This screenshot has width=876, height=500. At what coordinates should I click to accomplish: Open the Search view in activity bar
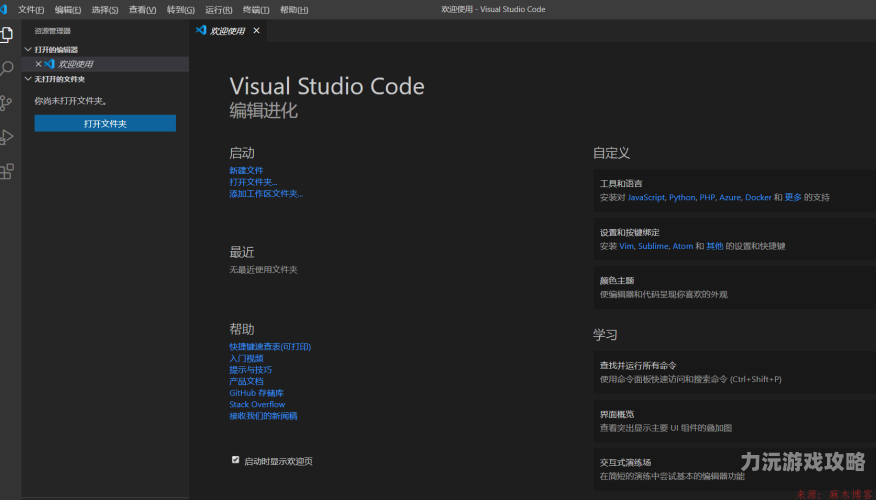point(7,68)
